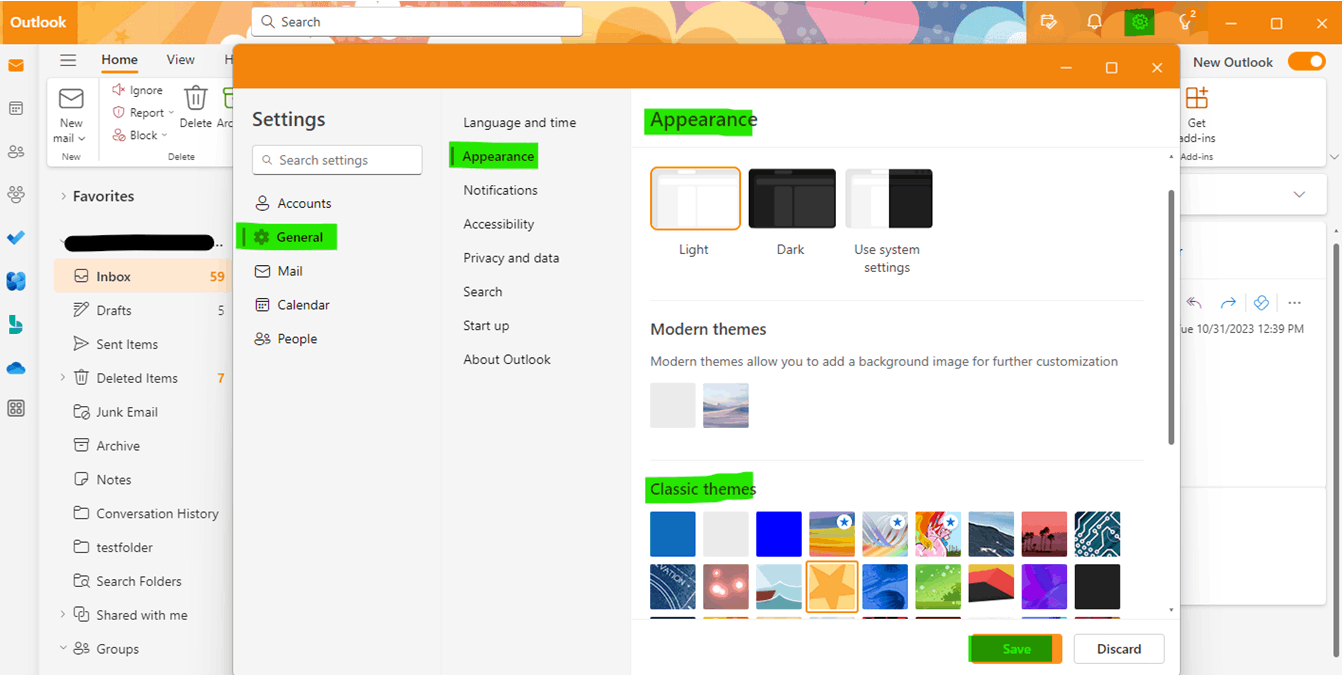Open Accessibility settings page
The width and height of the screenshot is (1344, 675).
coord(499,224)
